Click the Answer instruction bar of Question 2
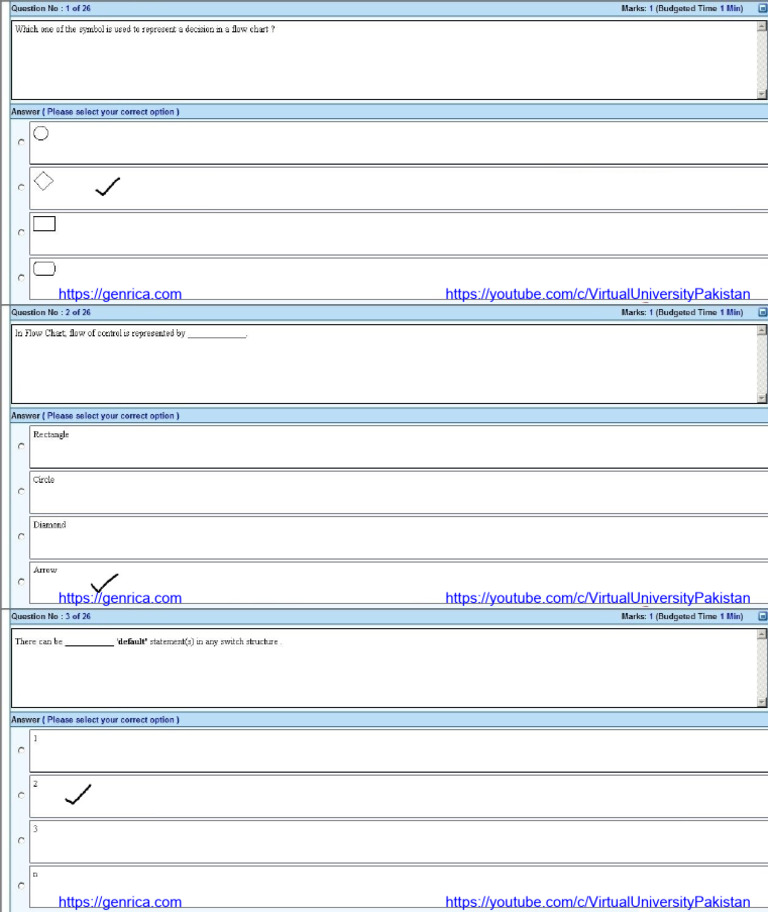This screenshot has height=912, width=768. [389, 416]
